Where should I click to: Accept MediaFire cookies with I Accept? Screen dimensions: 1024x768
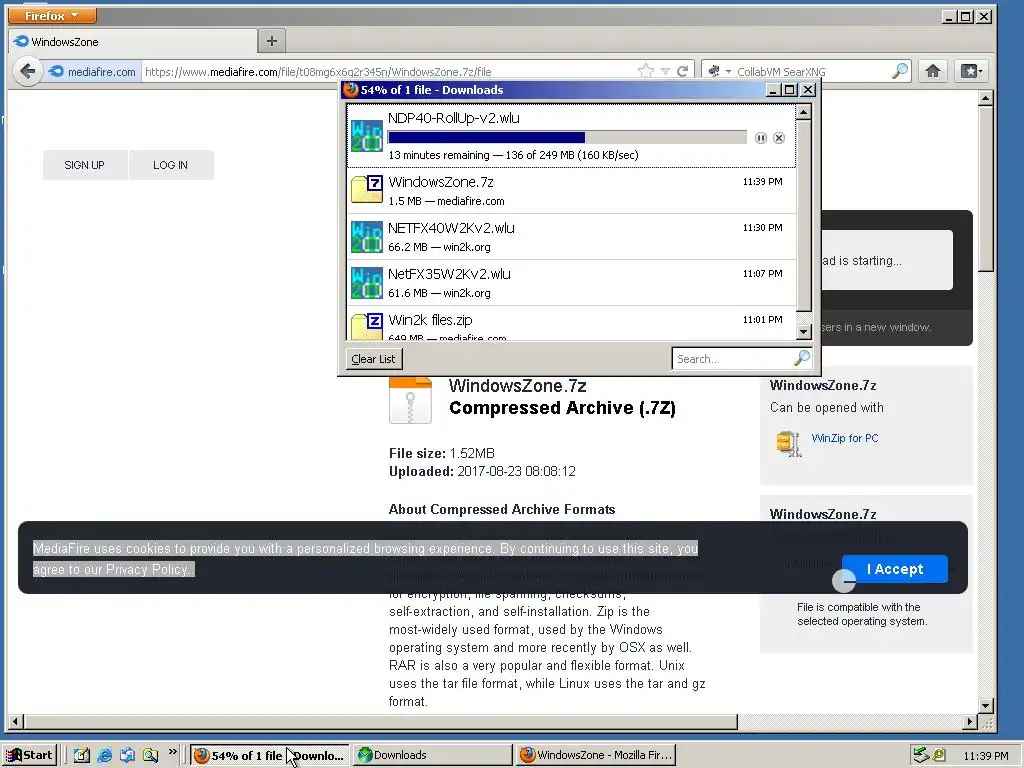coord(895,569)
